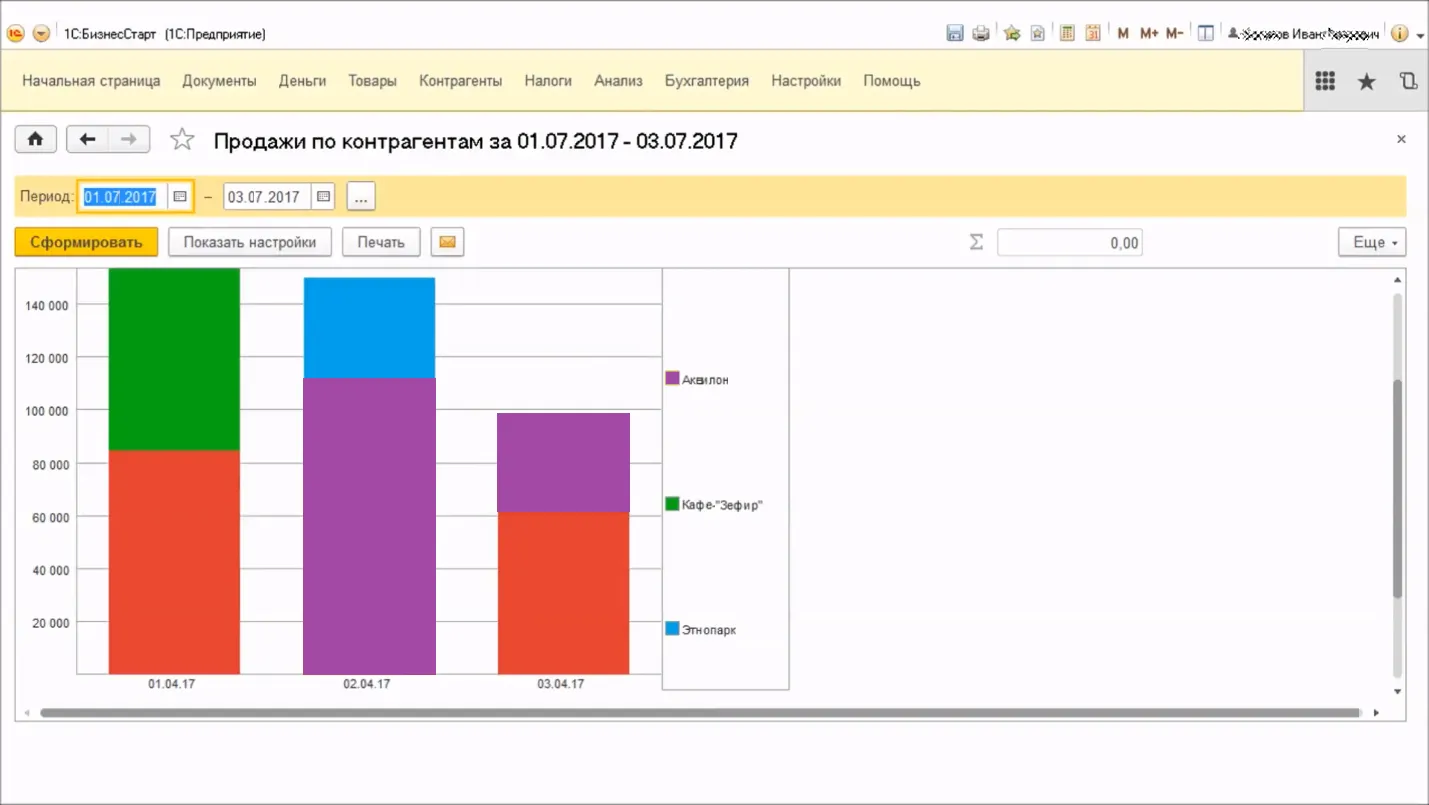
Task: Open the history icon next to star
Action: (x=1408, y=82)
